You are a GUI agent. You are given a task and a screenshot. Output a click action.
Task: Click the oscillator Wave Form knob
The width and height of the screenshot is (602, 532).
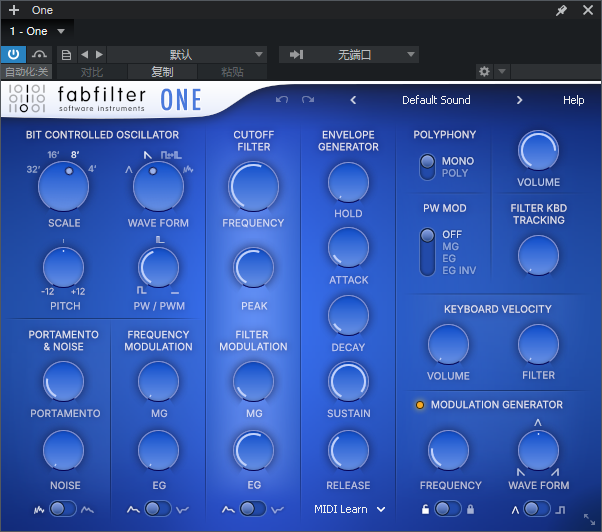[158, 187]
